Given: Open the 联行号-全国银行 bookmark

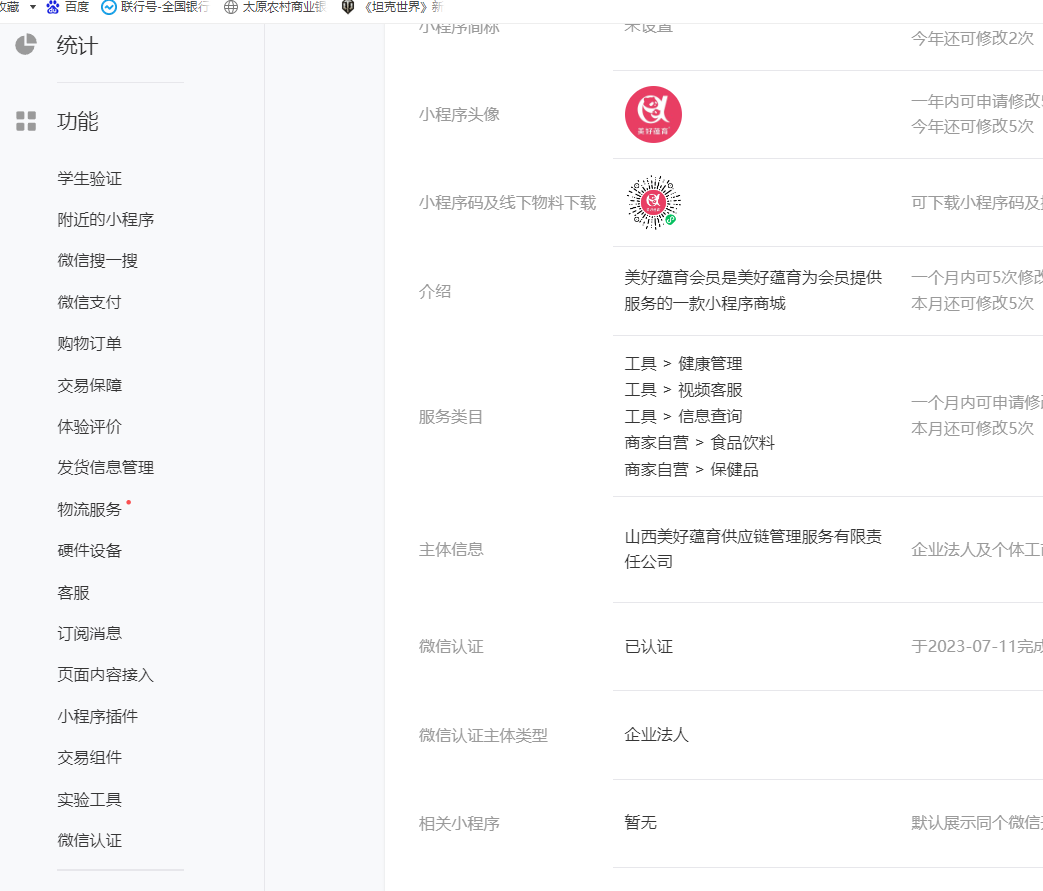Looking at the screenshot, I should [x=155, y=7].
